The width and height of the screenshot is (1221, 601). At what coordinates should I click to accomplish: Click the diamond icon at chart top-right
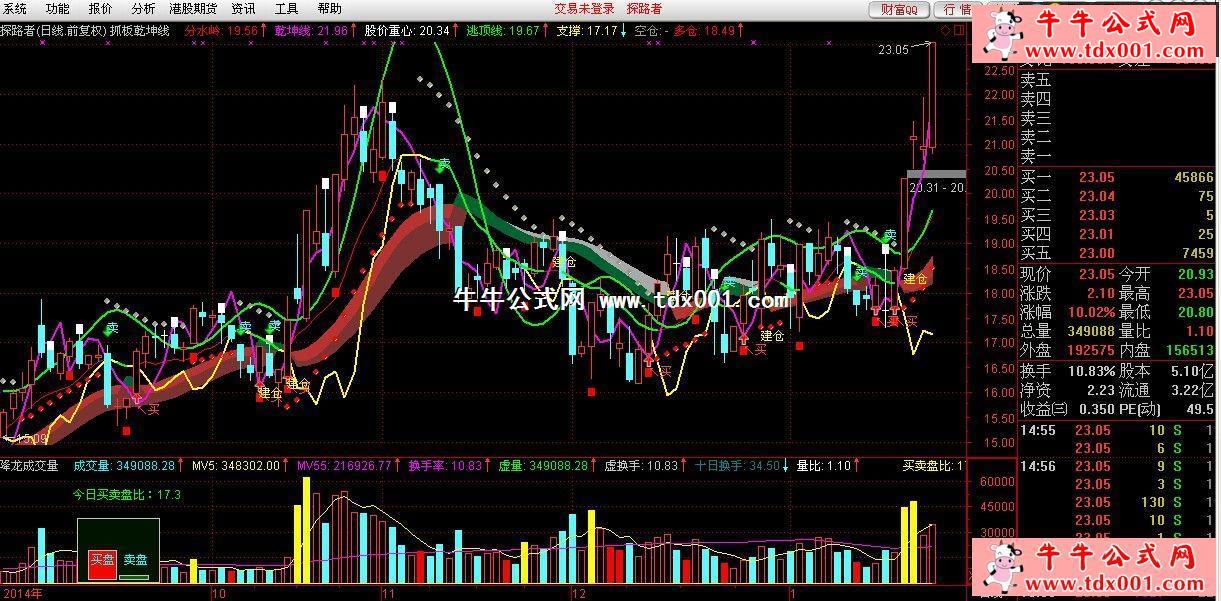(x=945, y=31)
